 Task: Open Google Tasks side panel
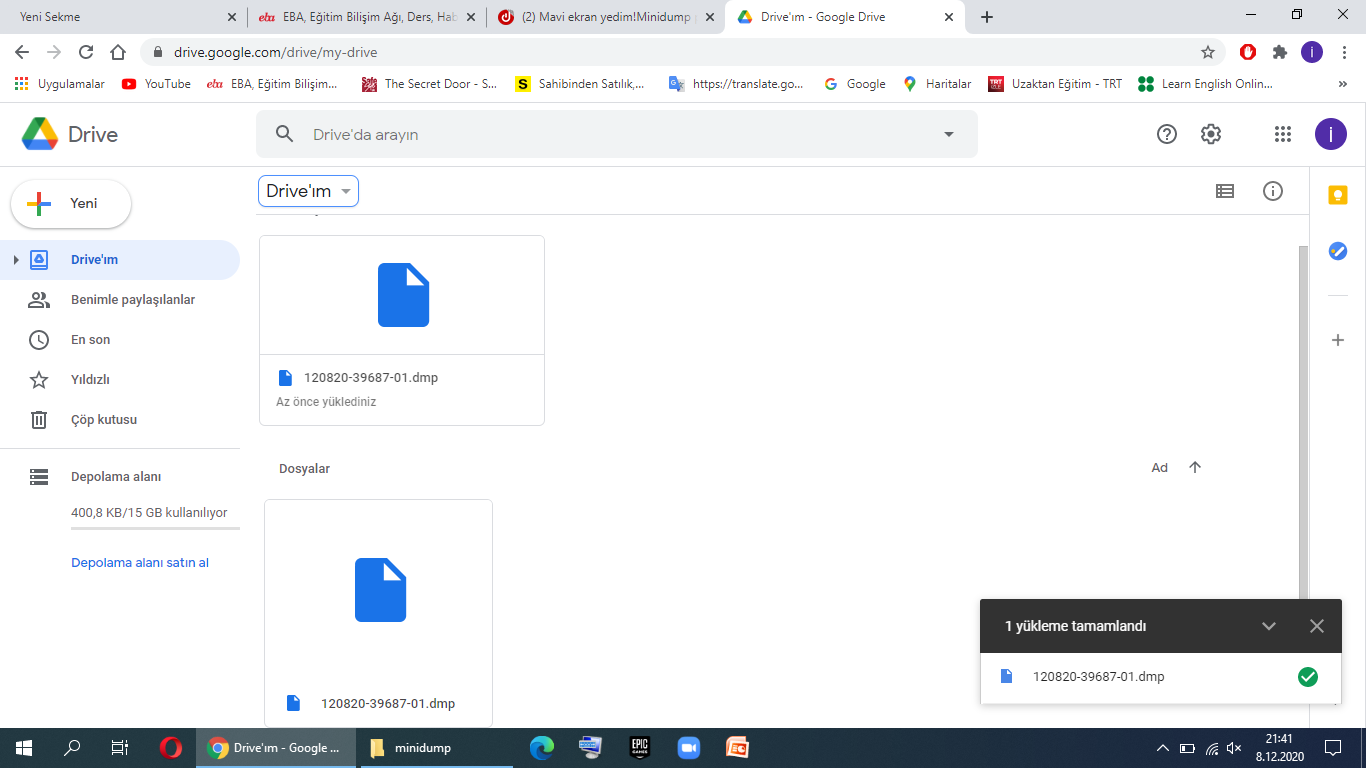click(1338, 251)
